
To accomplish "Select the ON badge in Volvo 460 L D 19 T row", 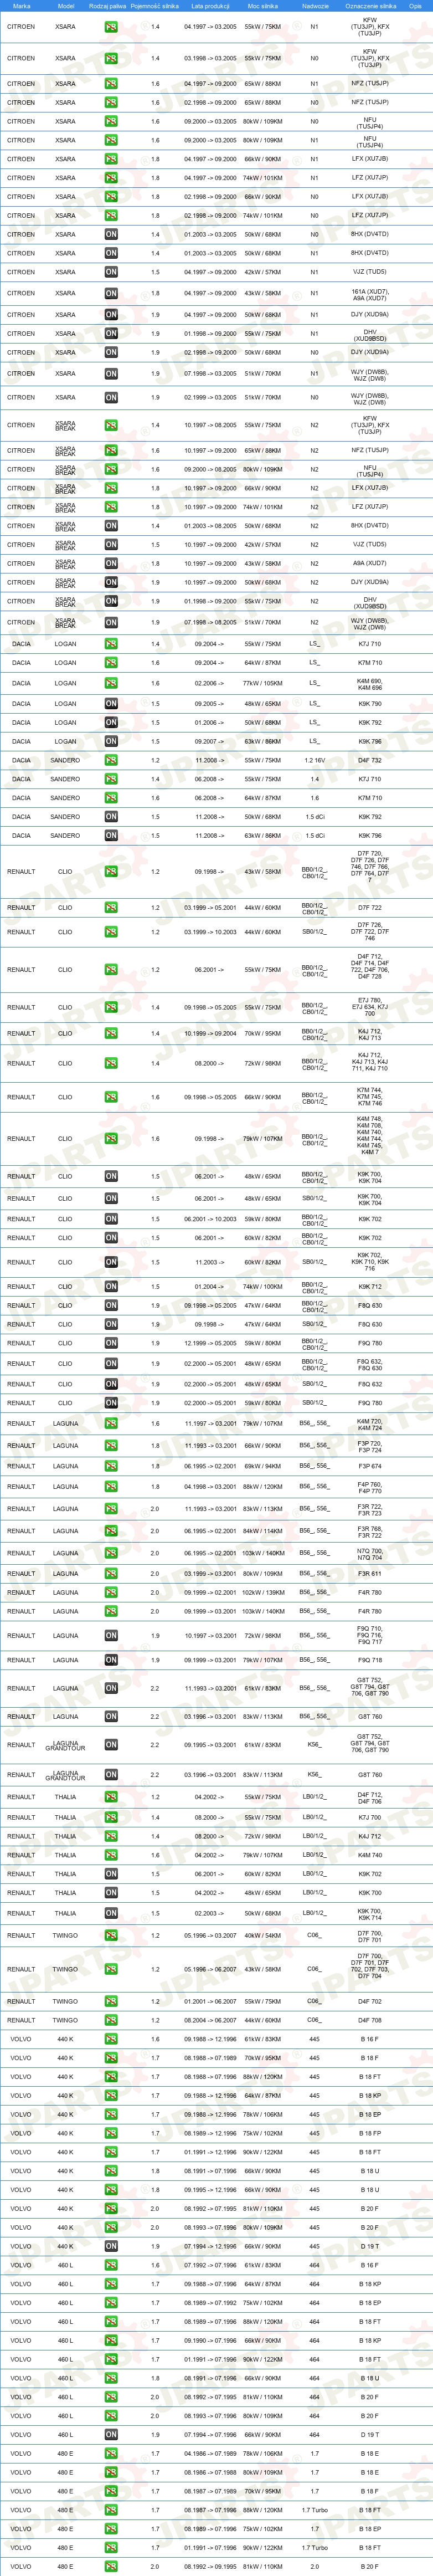I will click(x=111, y=2435).
